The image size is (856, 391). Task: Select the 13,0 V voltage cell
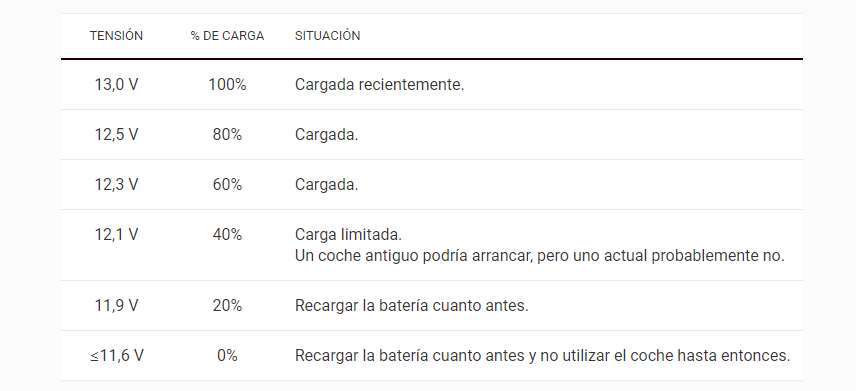[116, 85]
